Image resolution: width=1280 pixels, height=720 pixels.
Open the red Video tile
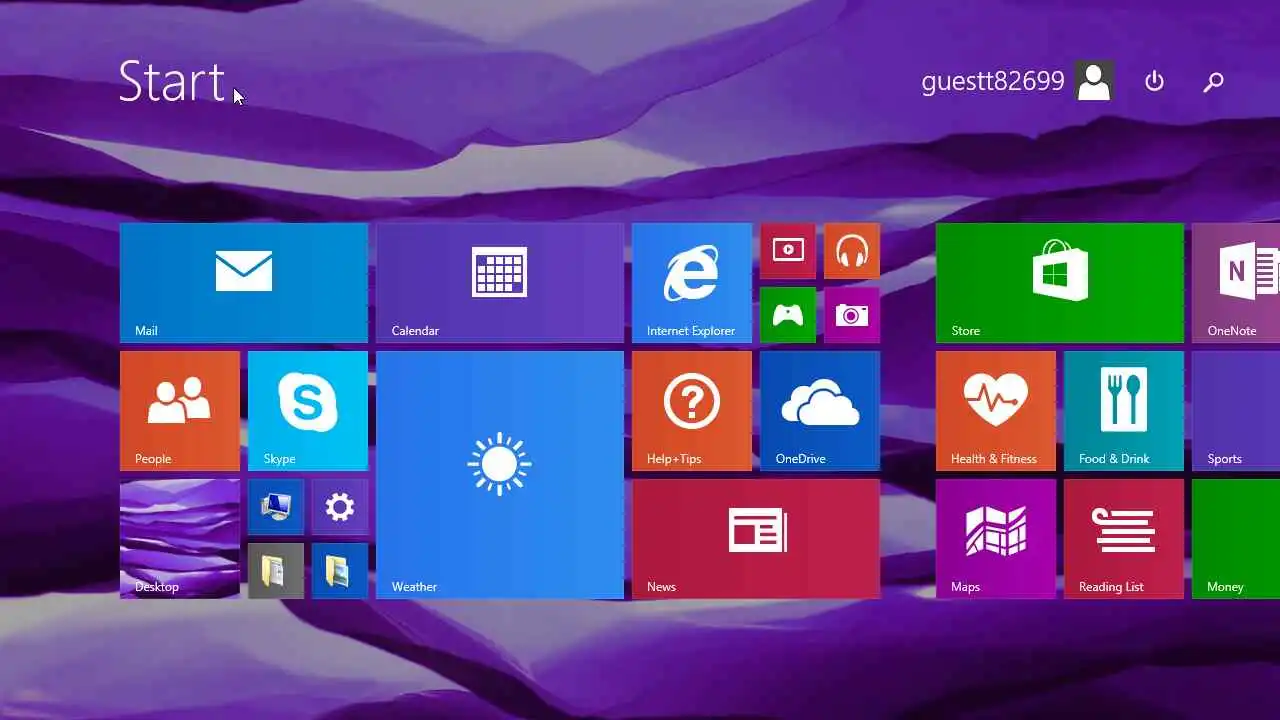click(x=788, y=251)
